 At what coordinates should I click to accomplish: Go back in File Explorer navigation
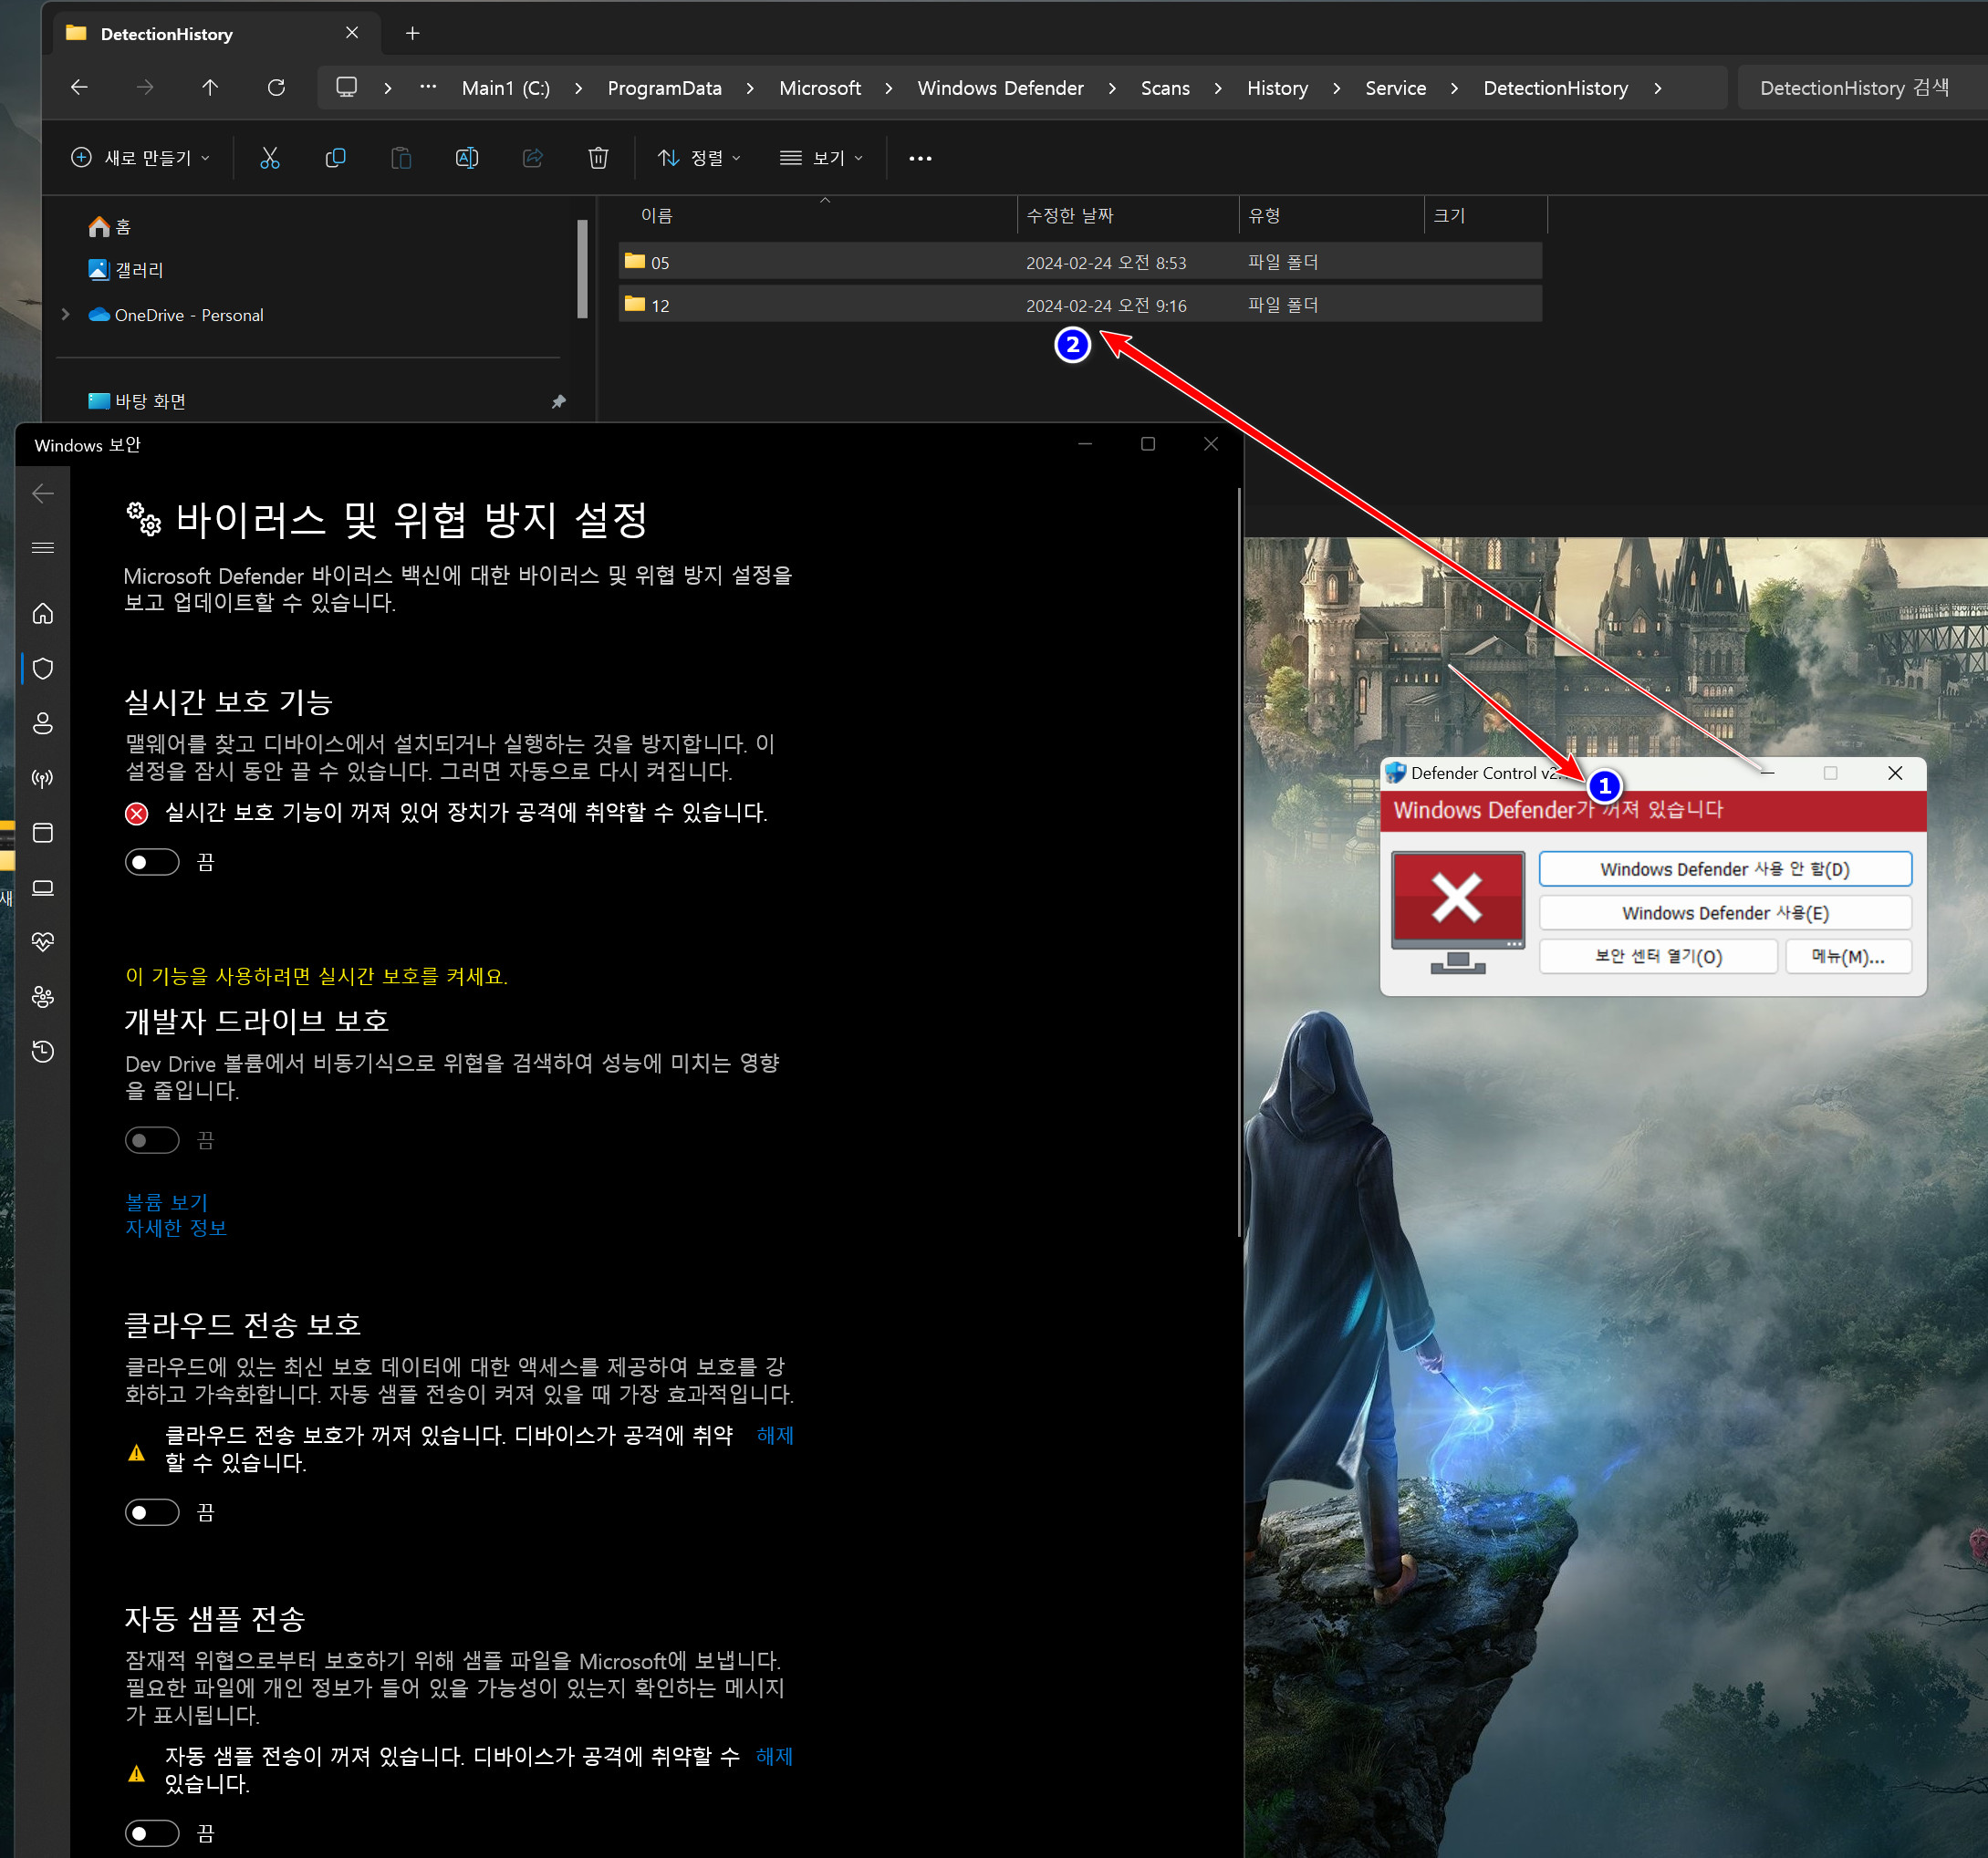pos(79,88)
